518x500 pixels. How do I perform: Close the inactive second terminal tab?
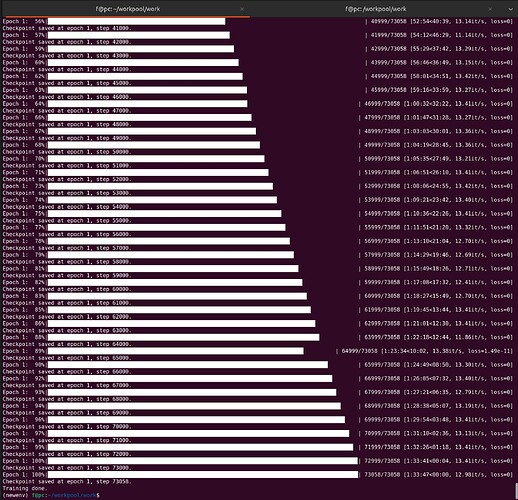tap(490, 9)
